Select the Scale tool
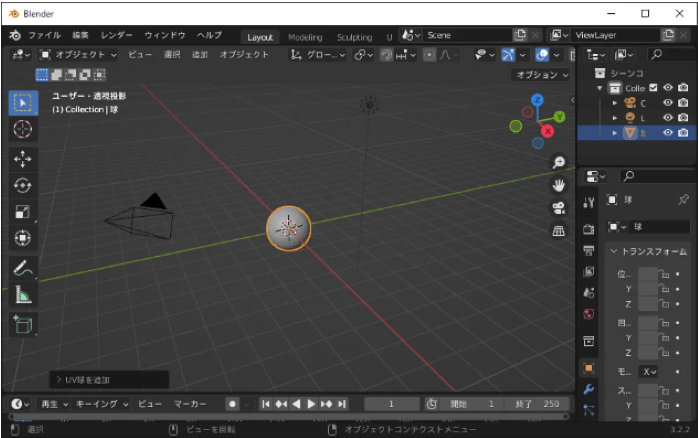Screen dimensions: 698x438 pos(23,212)
